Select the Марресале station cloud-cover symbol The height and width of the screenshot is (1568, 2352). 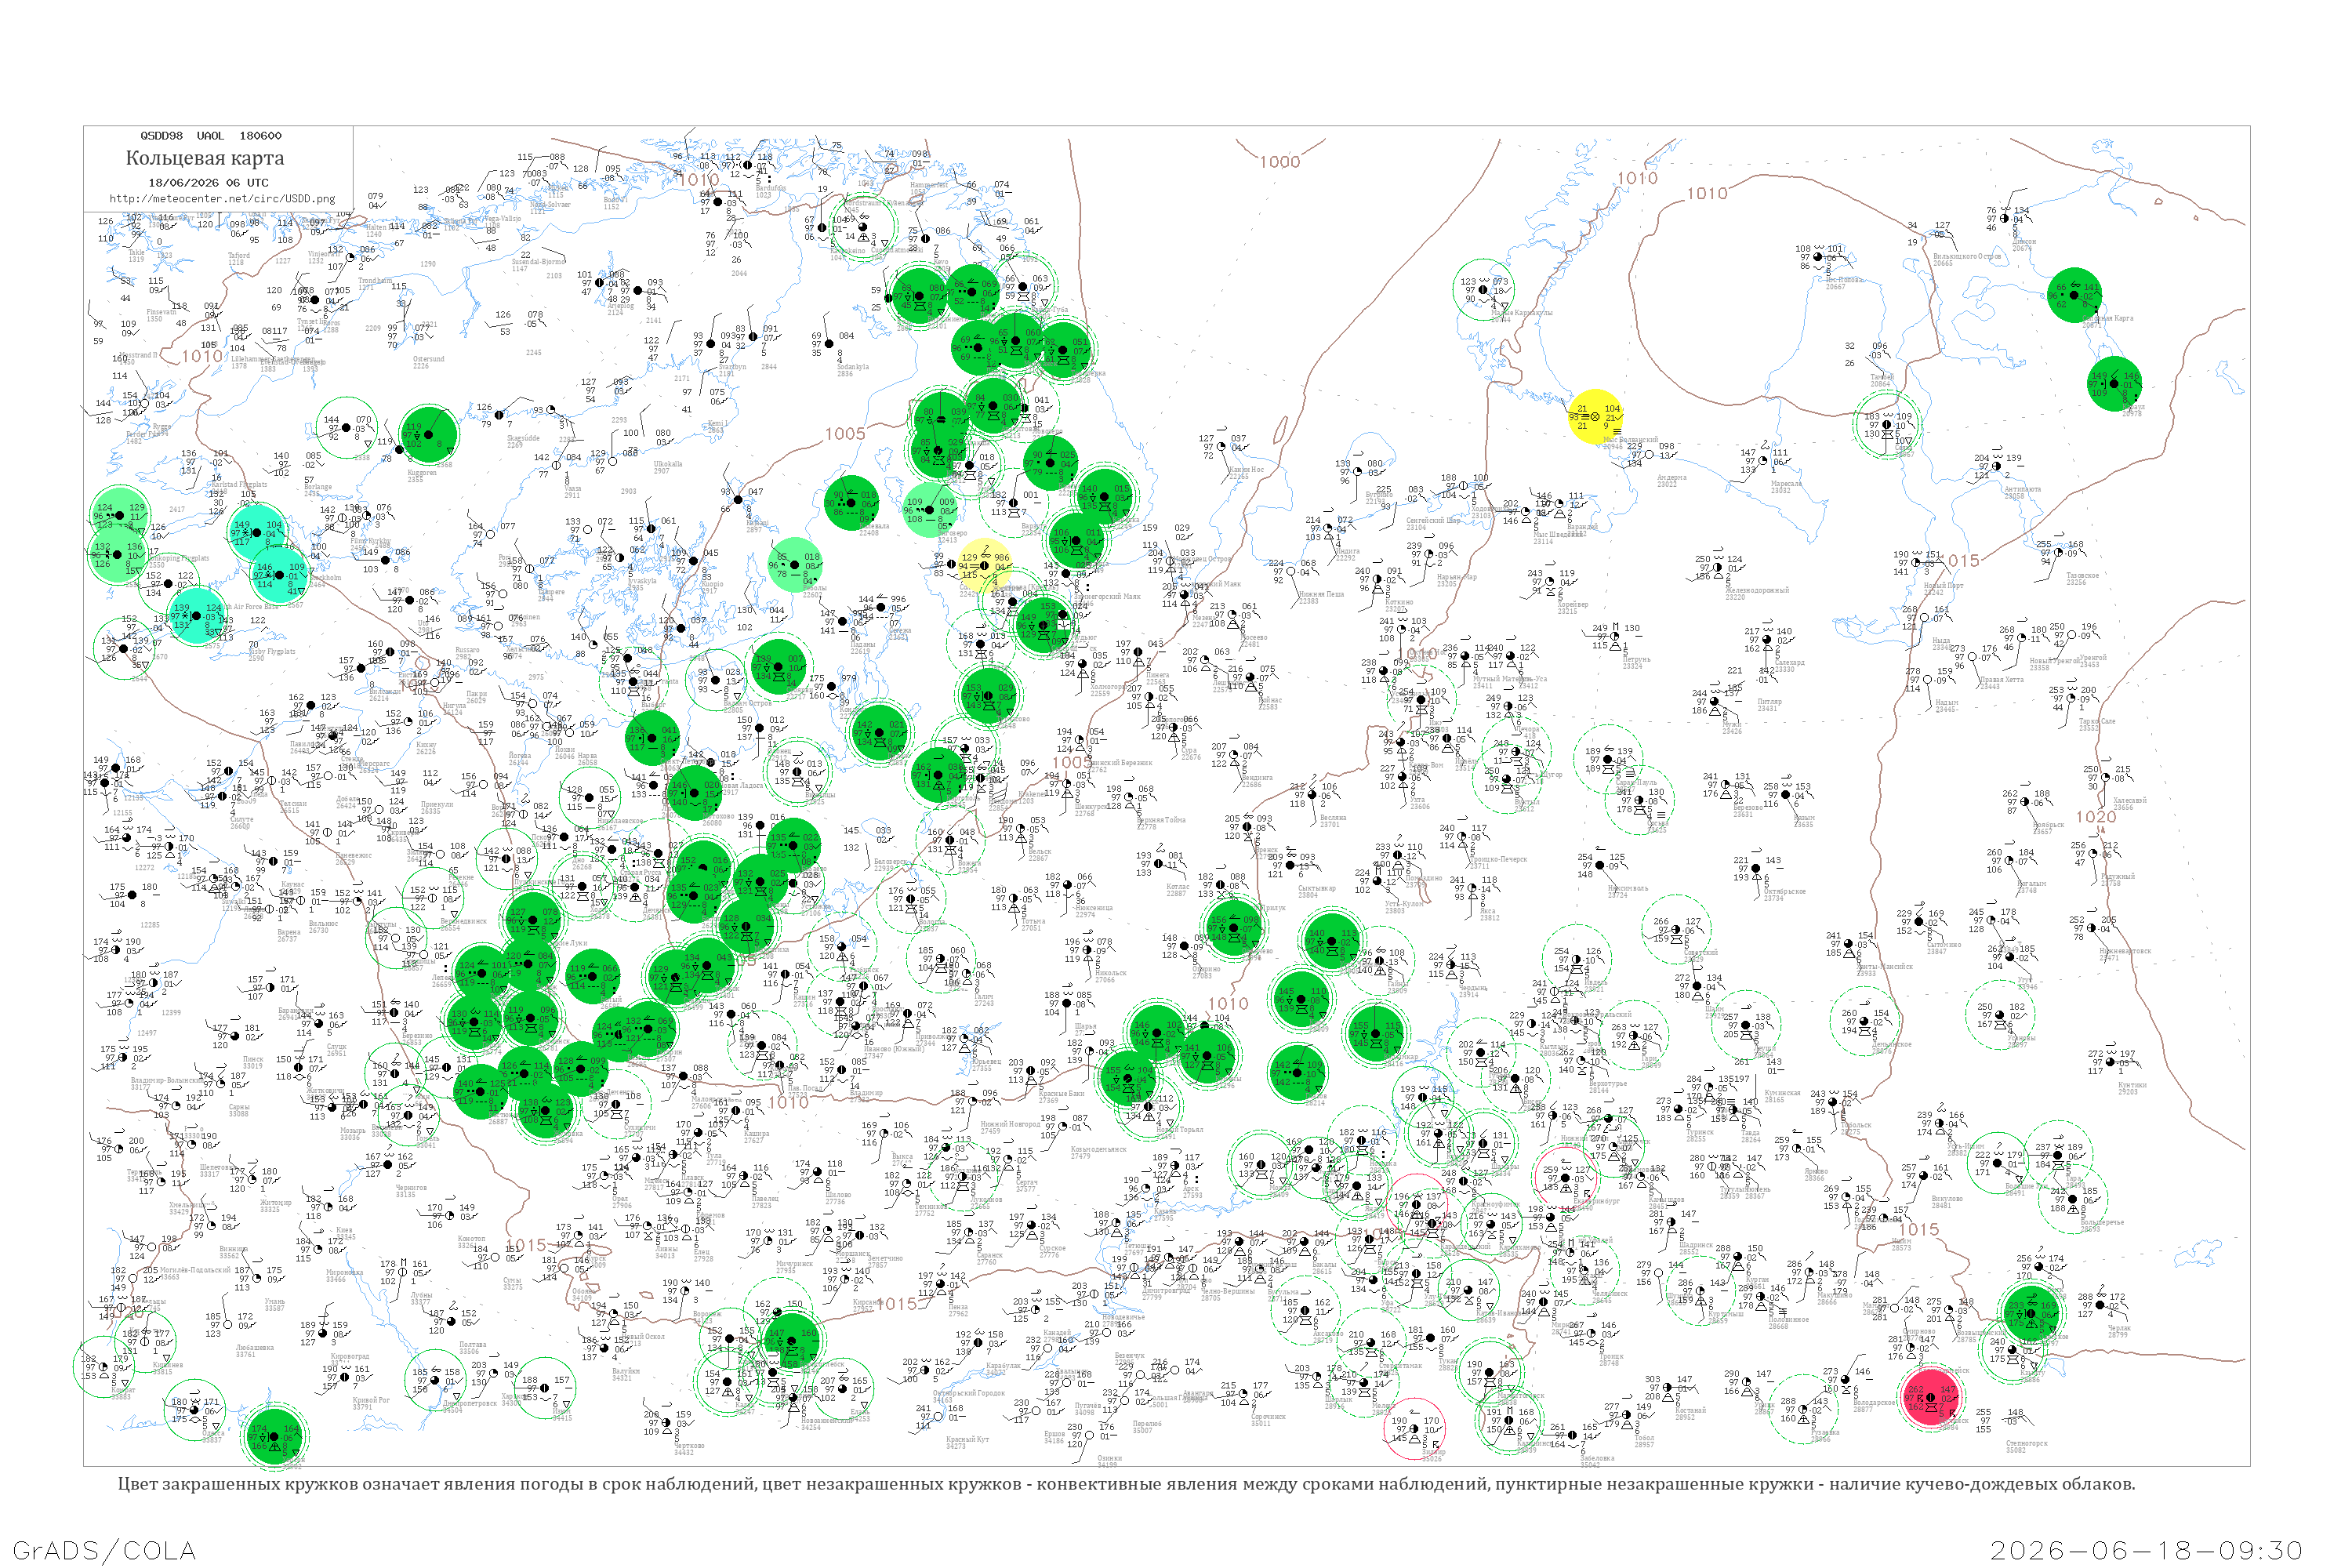tap(1763, 460)
